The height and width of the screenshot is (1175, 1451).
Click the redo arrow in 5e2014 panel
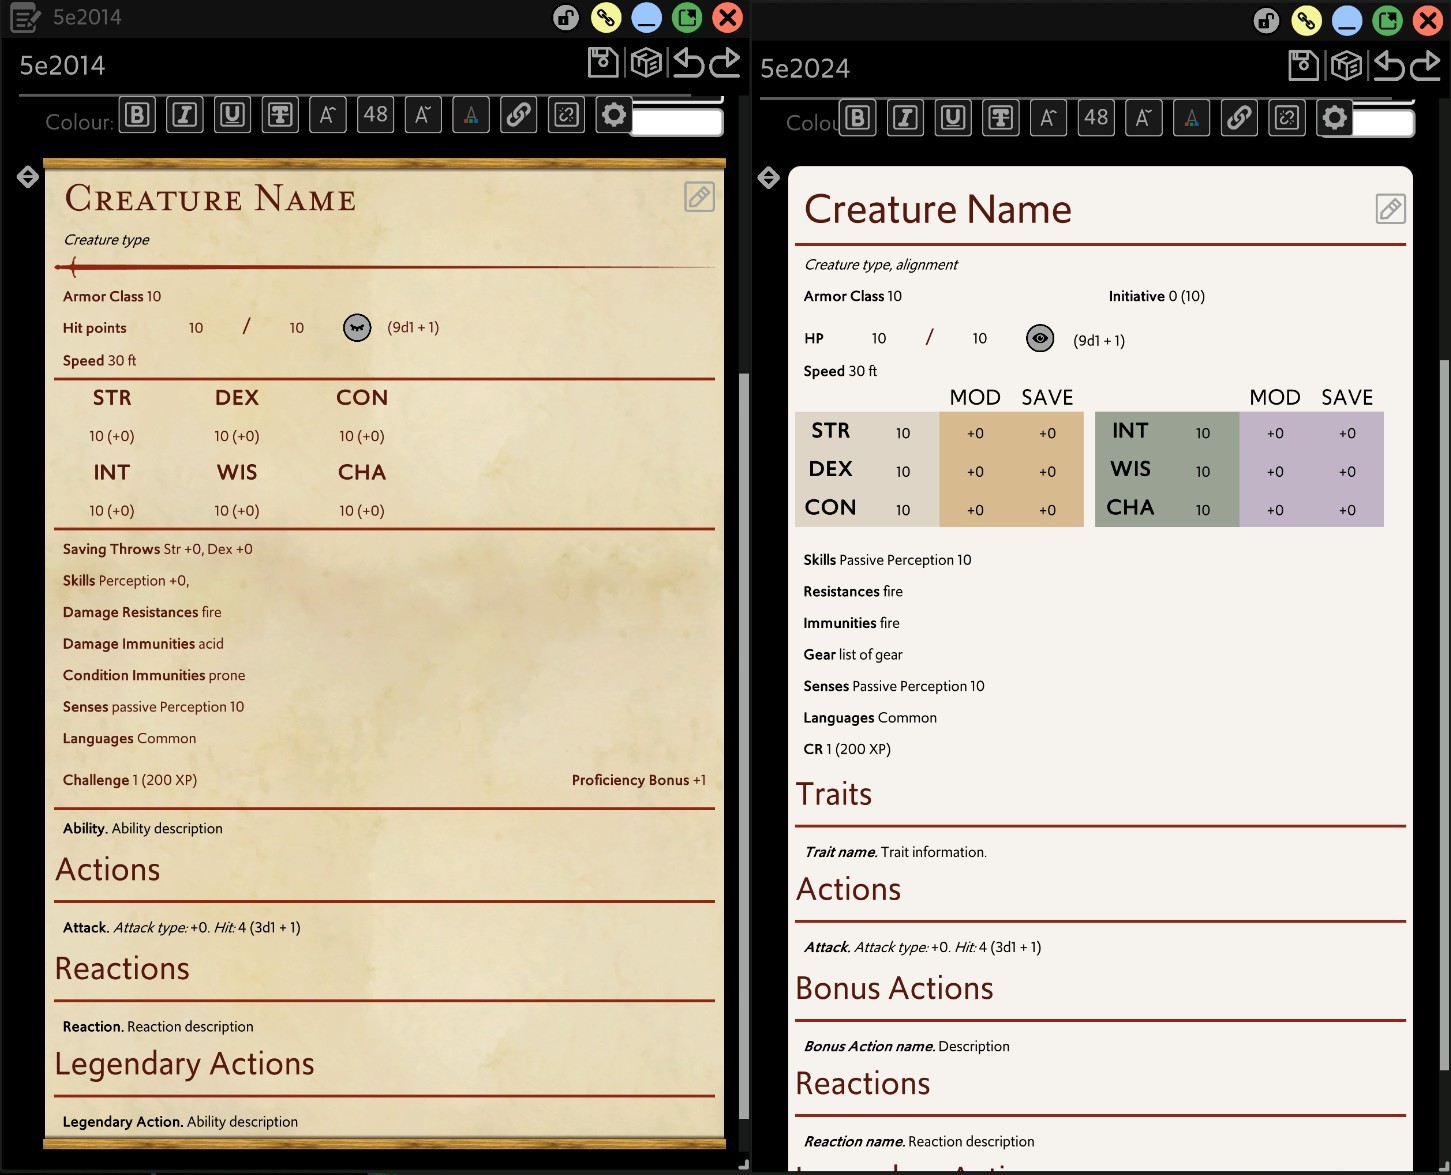coord(725,63)
